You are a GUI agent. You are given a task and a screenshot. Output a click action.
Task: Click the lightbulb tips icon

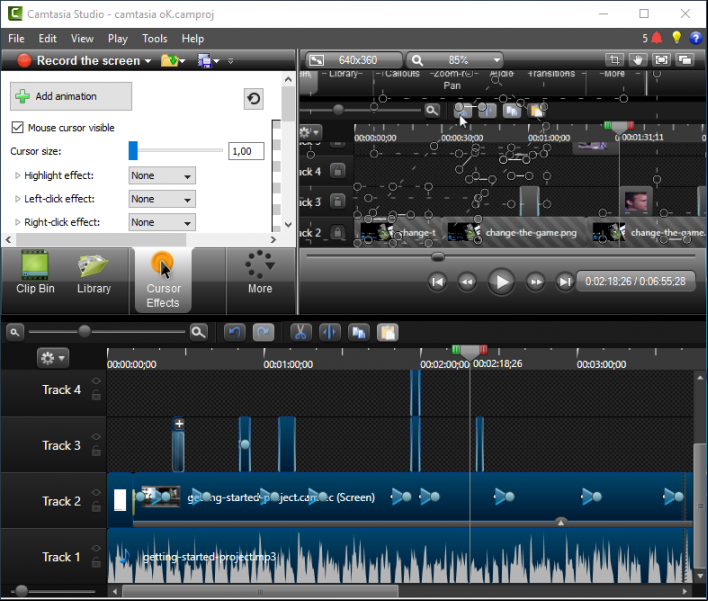click(676, 38)
